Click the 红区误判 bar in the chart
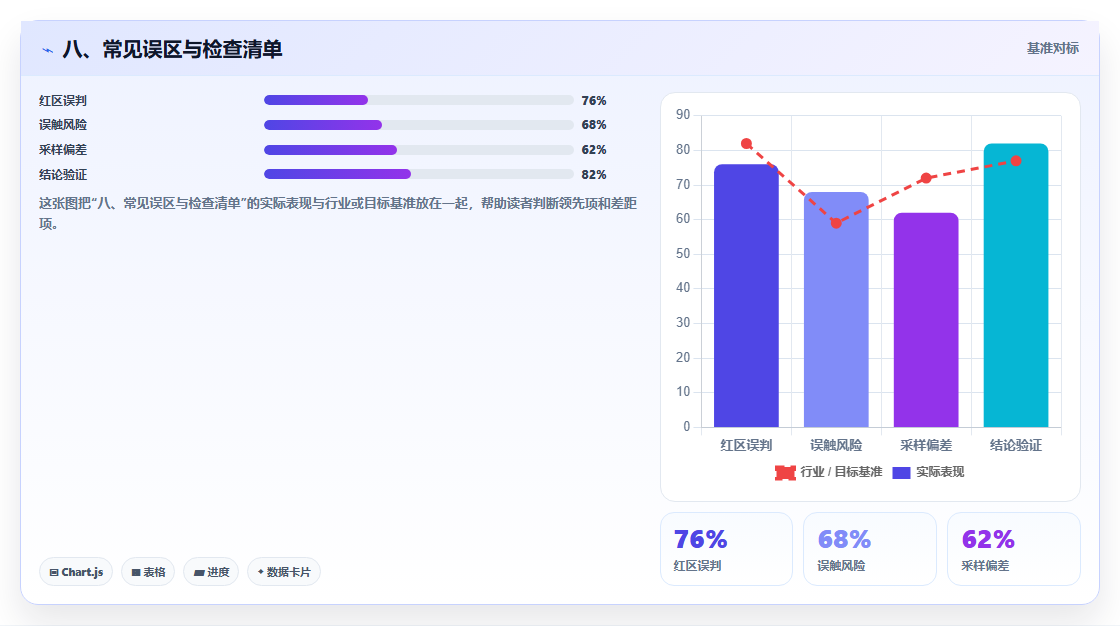Viewport: 1120px width, 626px height. (x=746, y=296)
